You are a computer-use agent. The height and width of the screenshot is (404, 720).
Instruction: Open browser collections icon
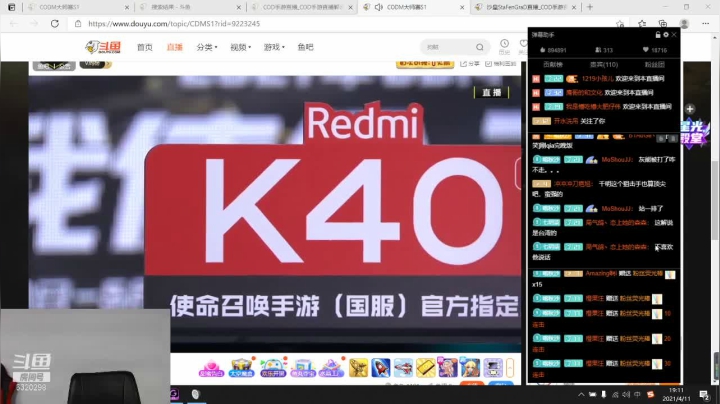[x=663, y=23]
